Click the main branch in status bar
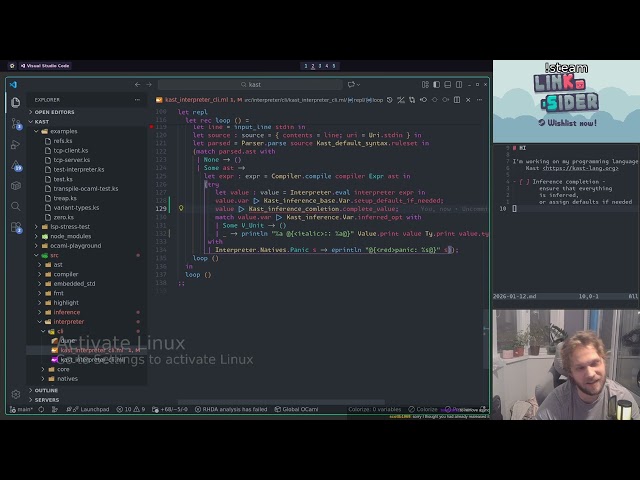The width and height of the screenshot is (640, 480). [x=21, y=409]
